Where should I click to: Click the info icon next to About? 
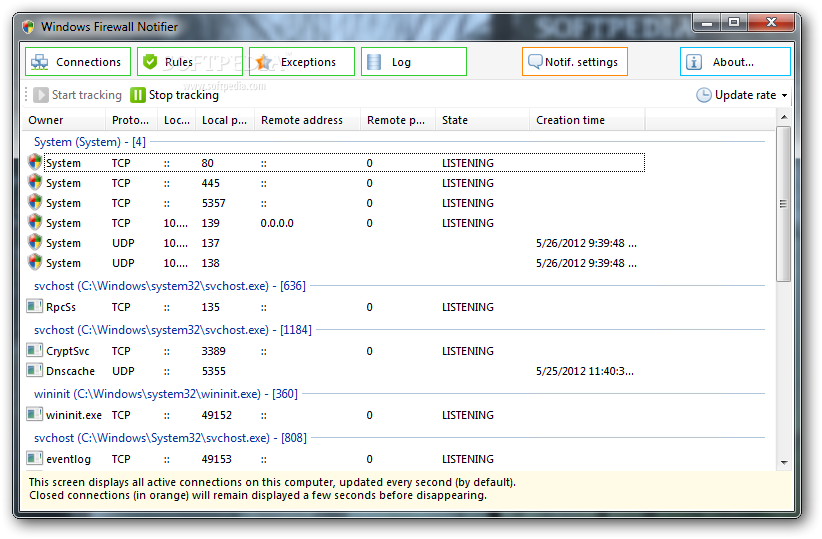click(694, 62)
